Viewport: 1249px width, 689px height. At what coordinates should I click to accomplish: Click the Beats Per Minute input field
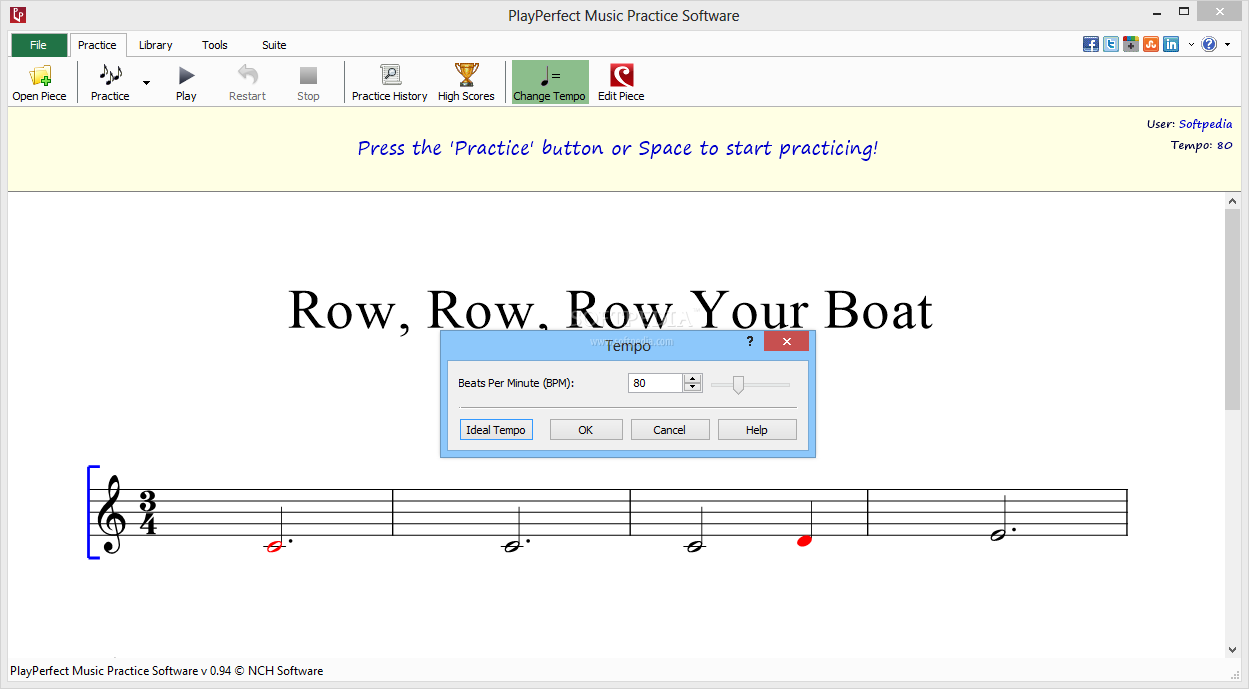click(656, 383)
